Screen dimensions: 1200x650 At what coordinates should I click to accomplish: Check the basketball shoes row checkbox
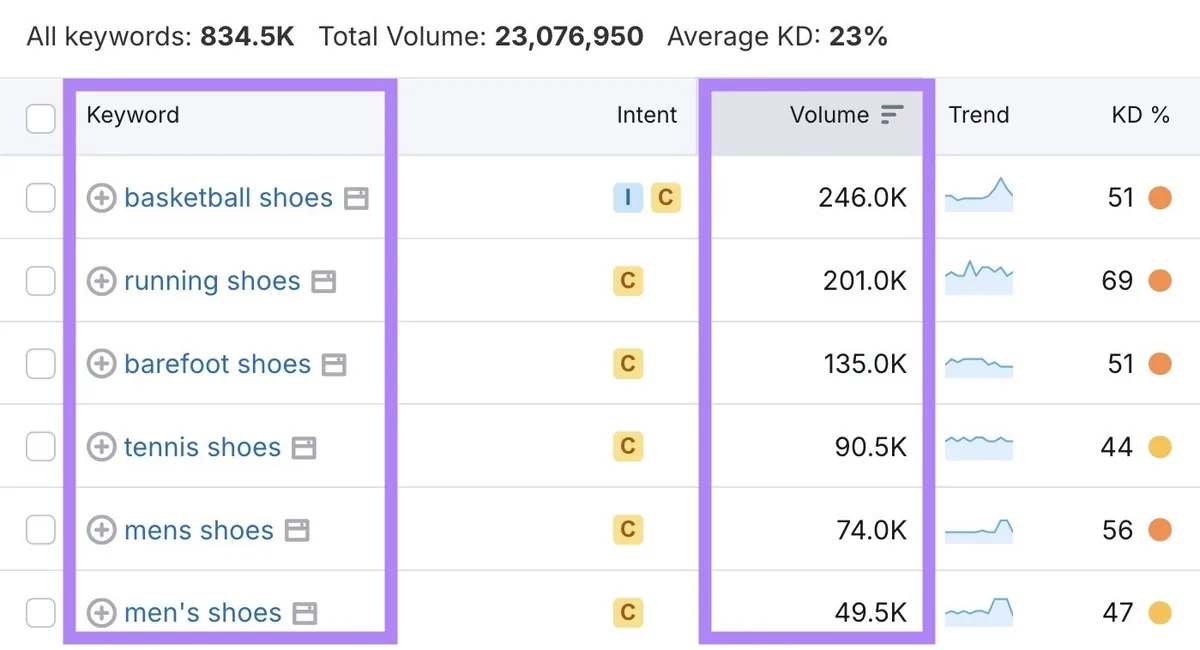click(40, 198)
